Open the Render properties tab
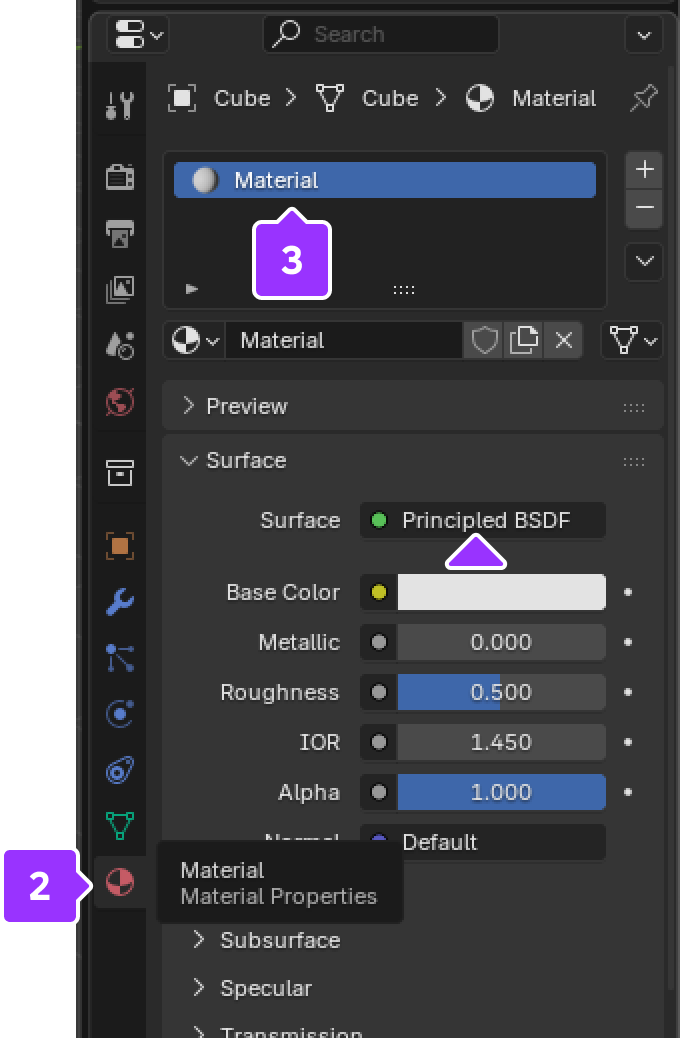680x1038 pixels. point(120,178)
